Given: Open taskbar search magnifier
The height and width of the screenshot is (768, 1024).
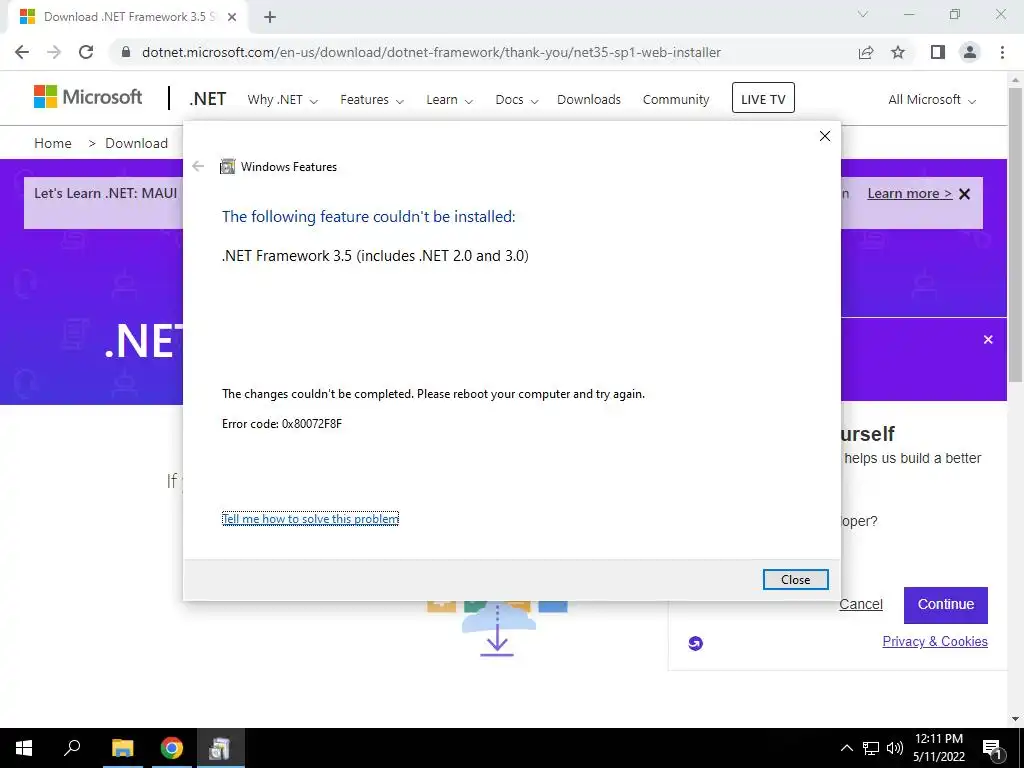Looking at the screenshot, I should (x=72, y=748).
